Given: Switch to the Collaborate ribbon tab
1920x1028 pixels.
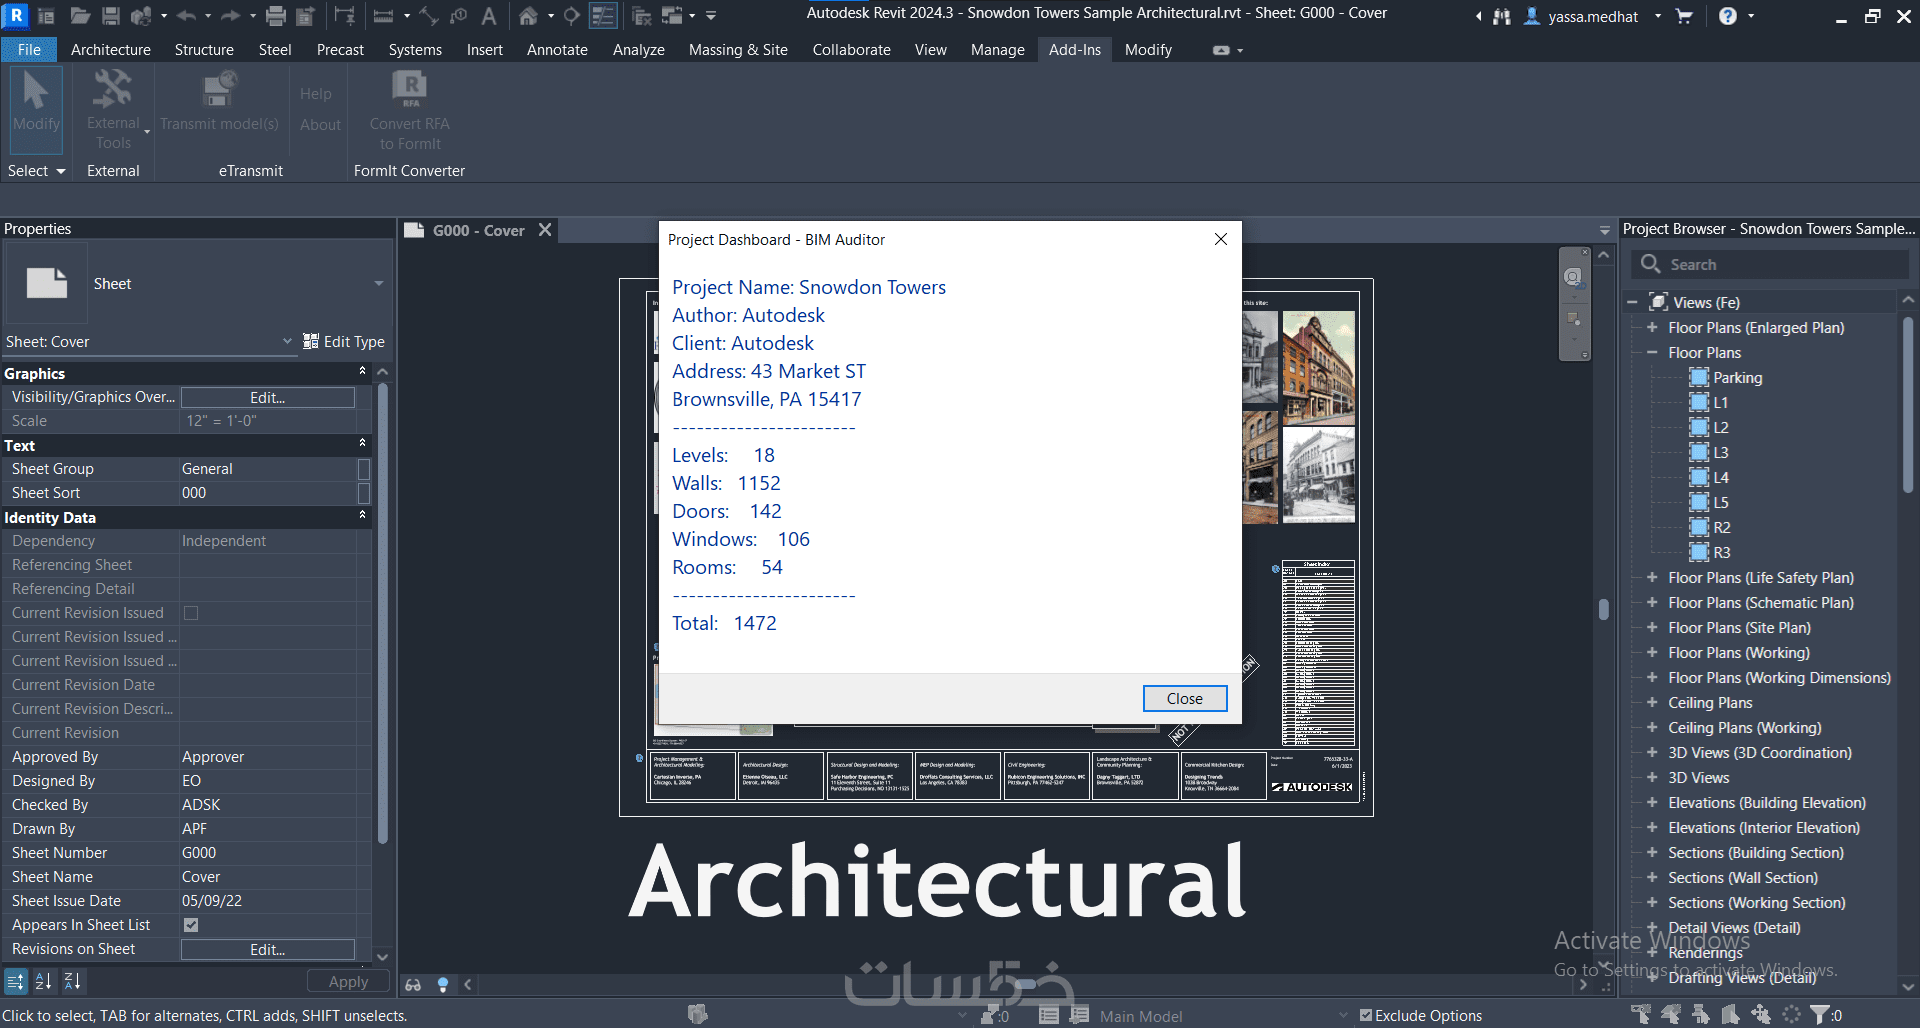Looking at the screenshot, I should click(851, 49).
